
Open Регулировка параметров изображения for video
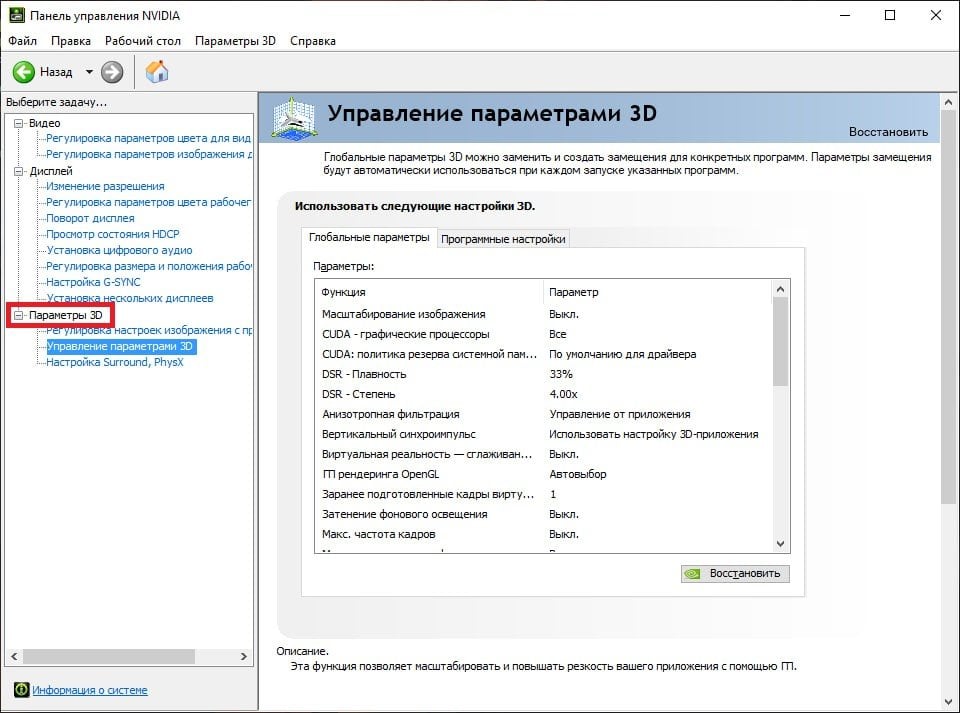tap(149, 154)
